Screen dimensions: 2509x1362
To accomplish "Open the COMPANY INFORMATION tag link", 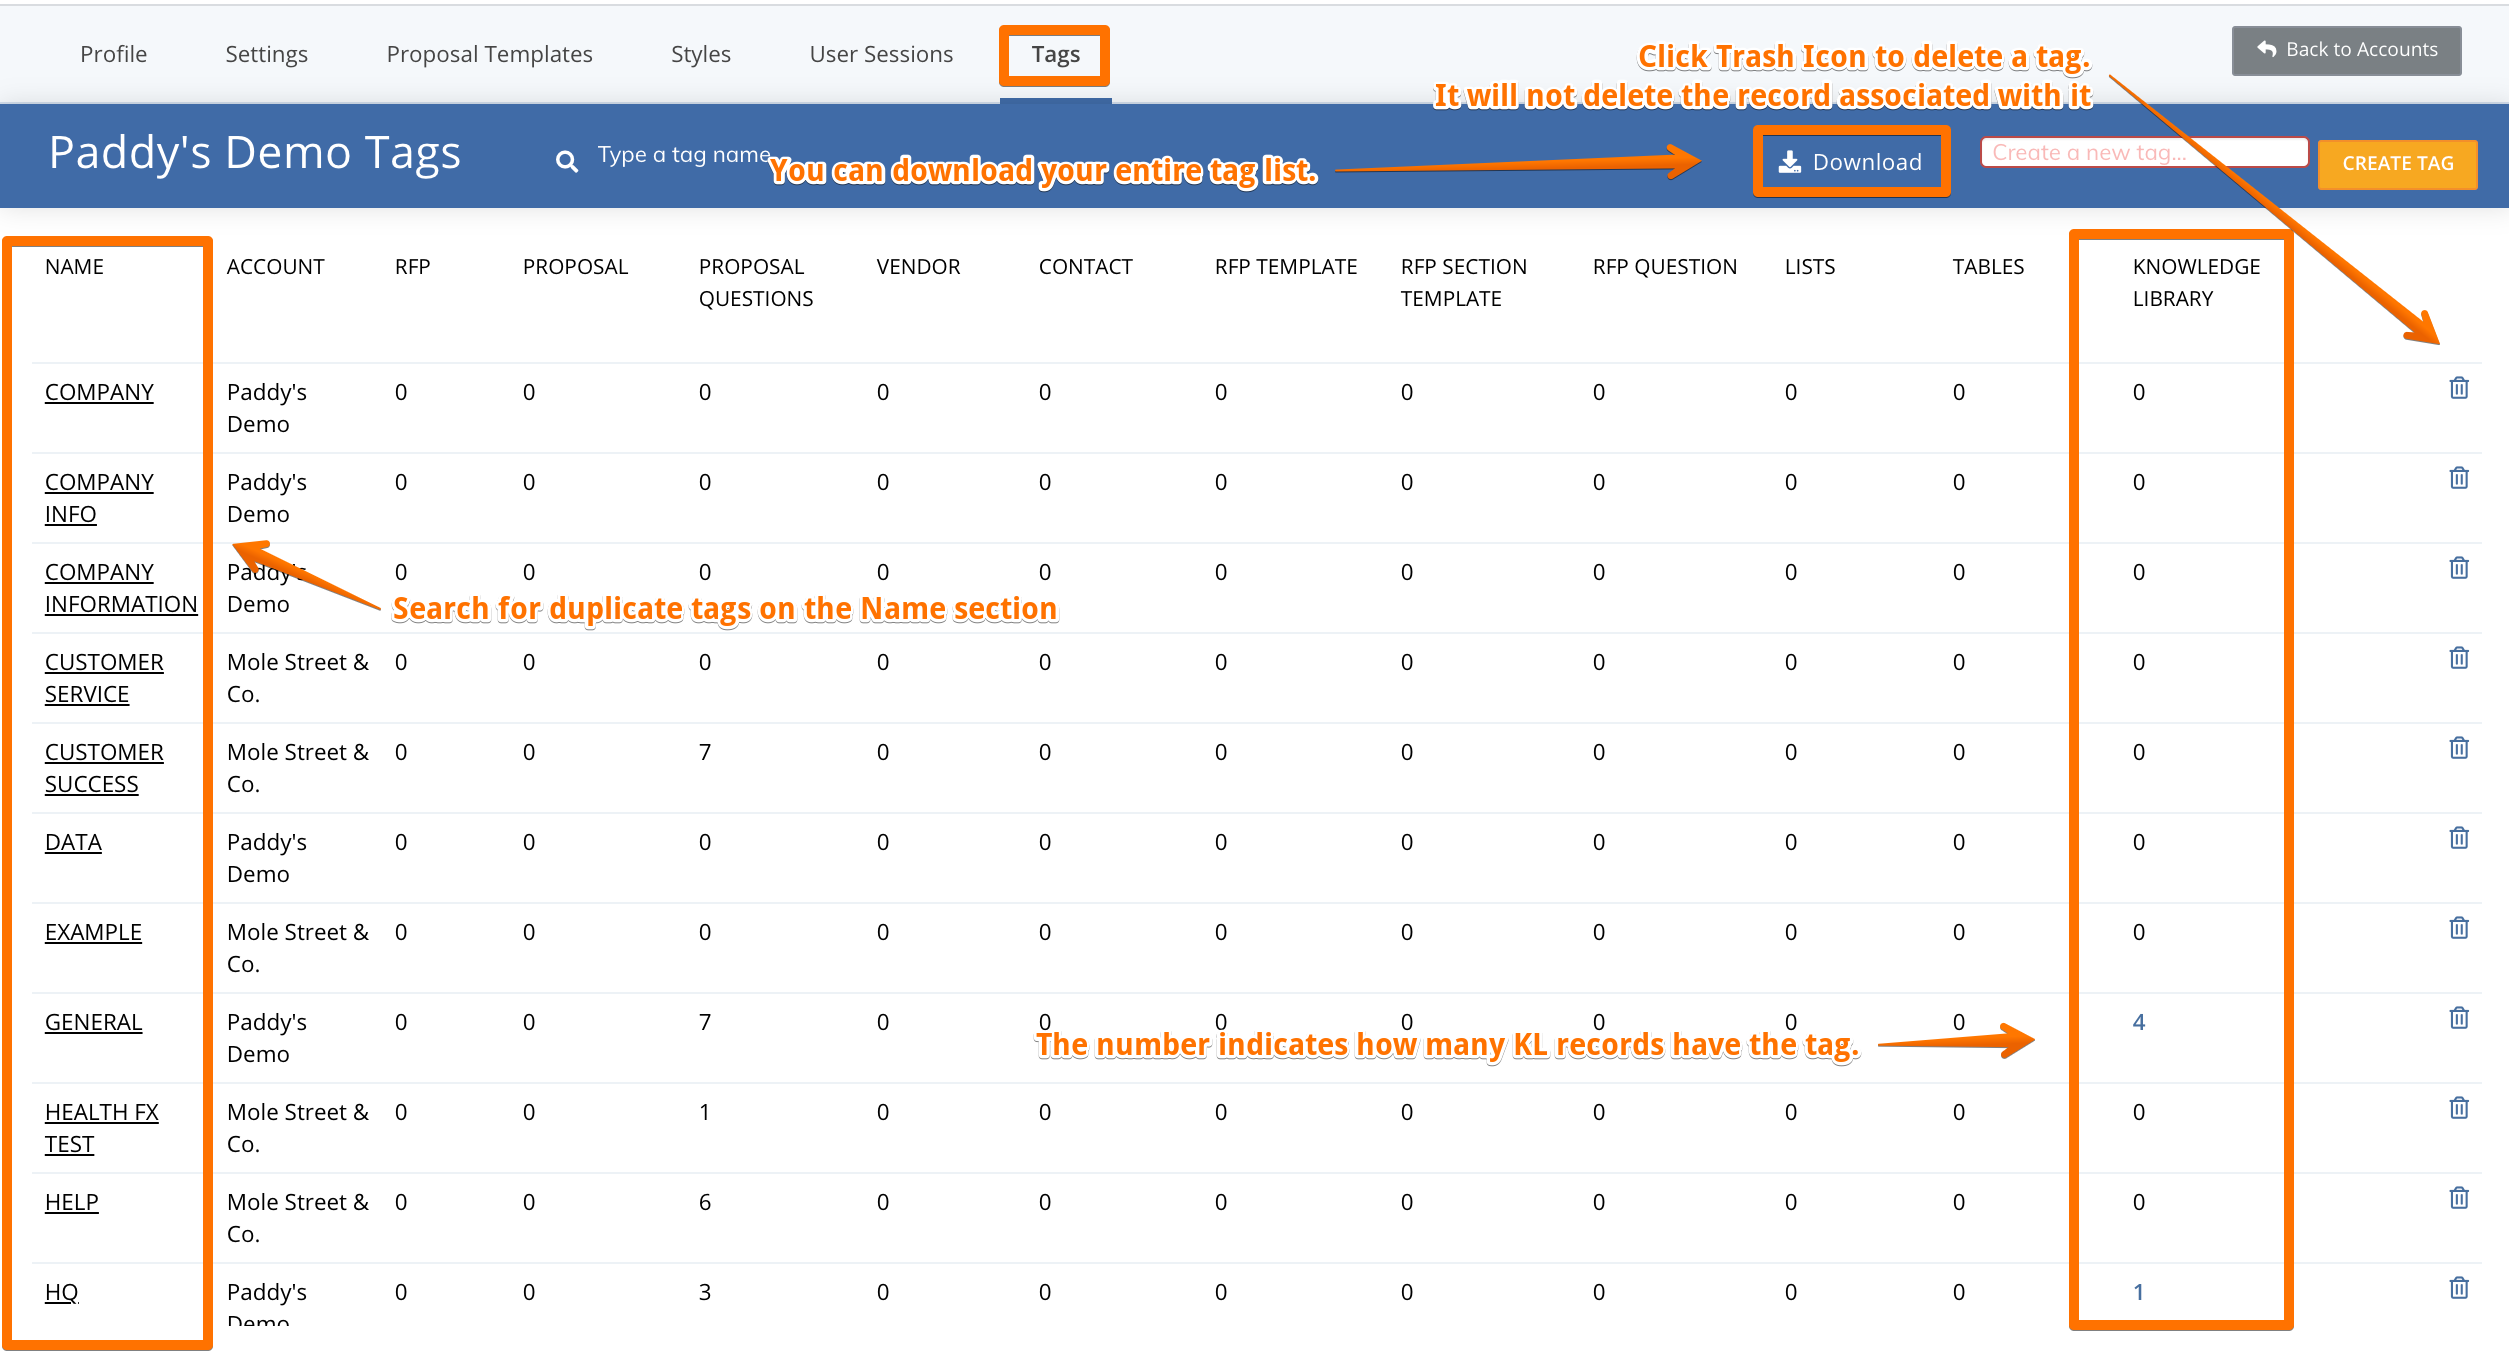I will click(121, 588).
